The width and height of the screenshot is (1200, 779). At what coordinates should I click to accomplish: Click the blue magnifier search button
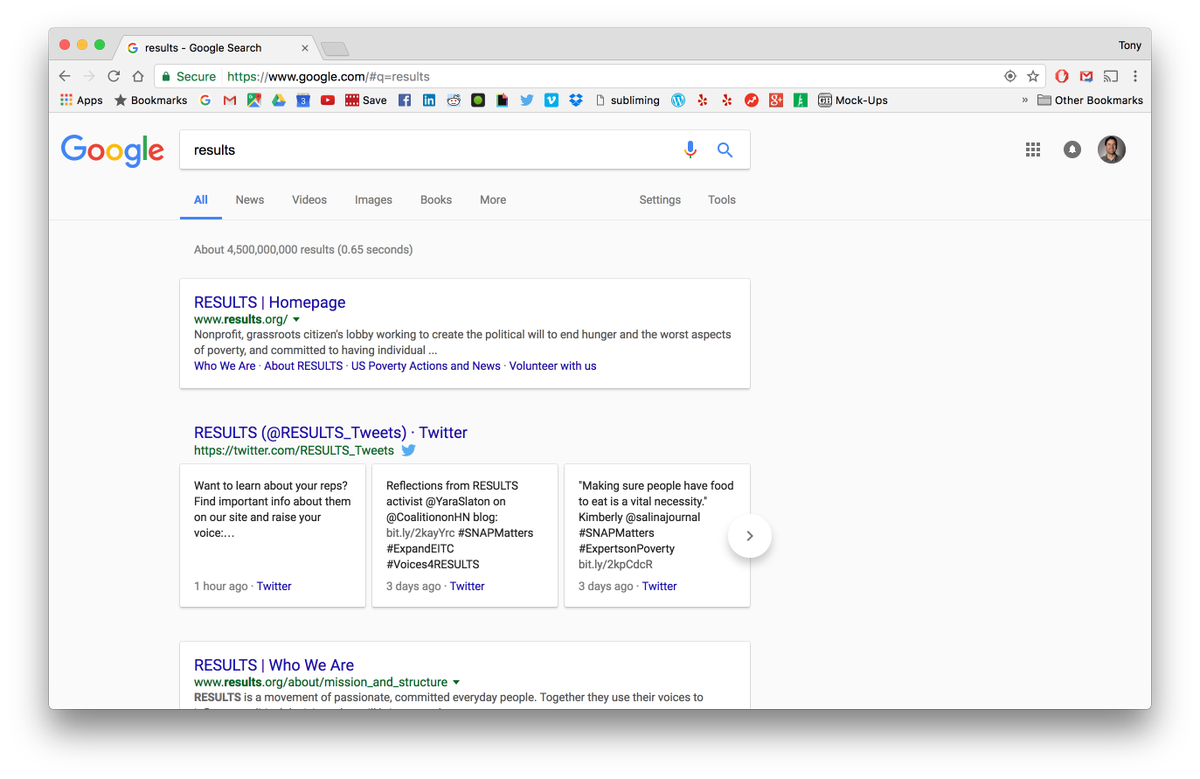(x=725, y=150)
